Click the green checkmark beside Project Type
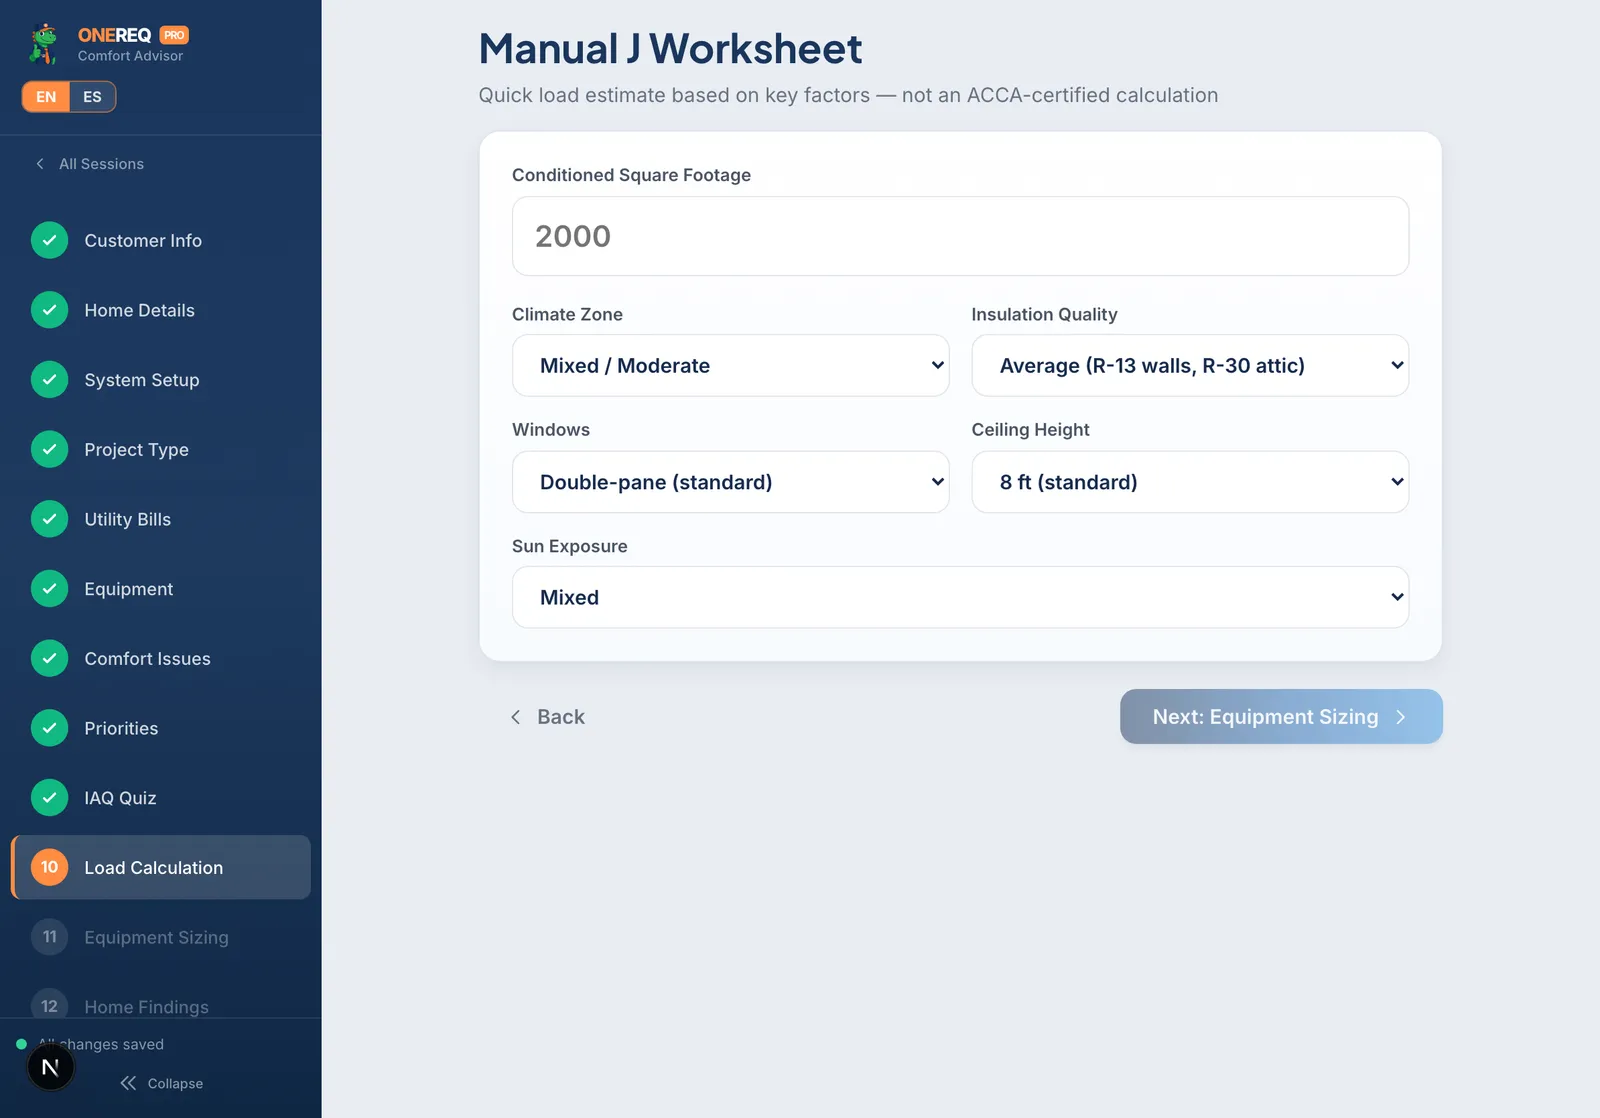Viewport: 1600px width, 1118px height. click(49, 449)
